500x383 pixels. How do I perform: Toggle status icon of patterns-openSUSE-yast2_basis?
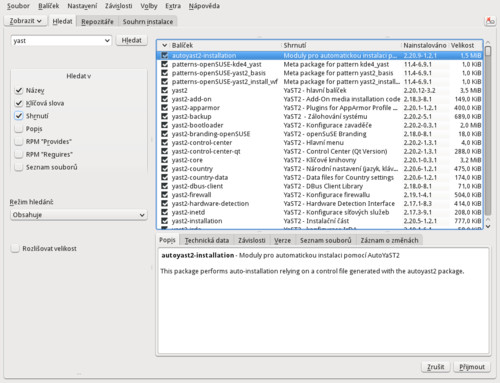click(164, 73)
